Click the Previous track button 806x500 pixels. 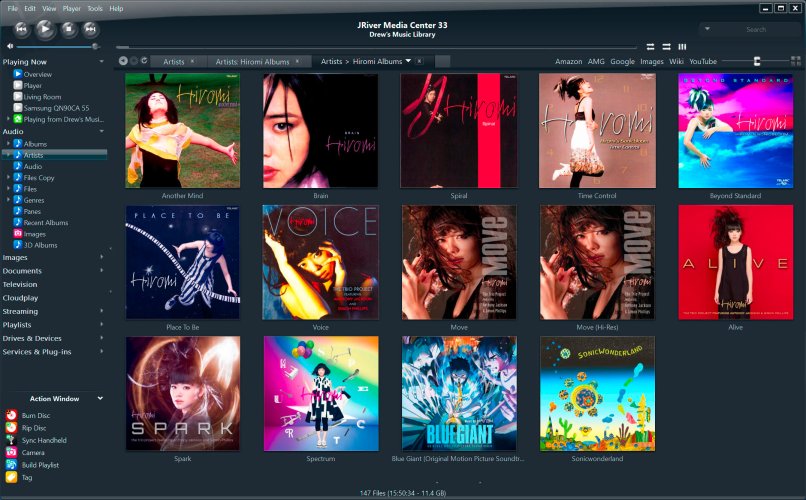point(21,29)
